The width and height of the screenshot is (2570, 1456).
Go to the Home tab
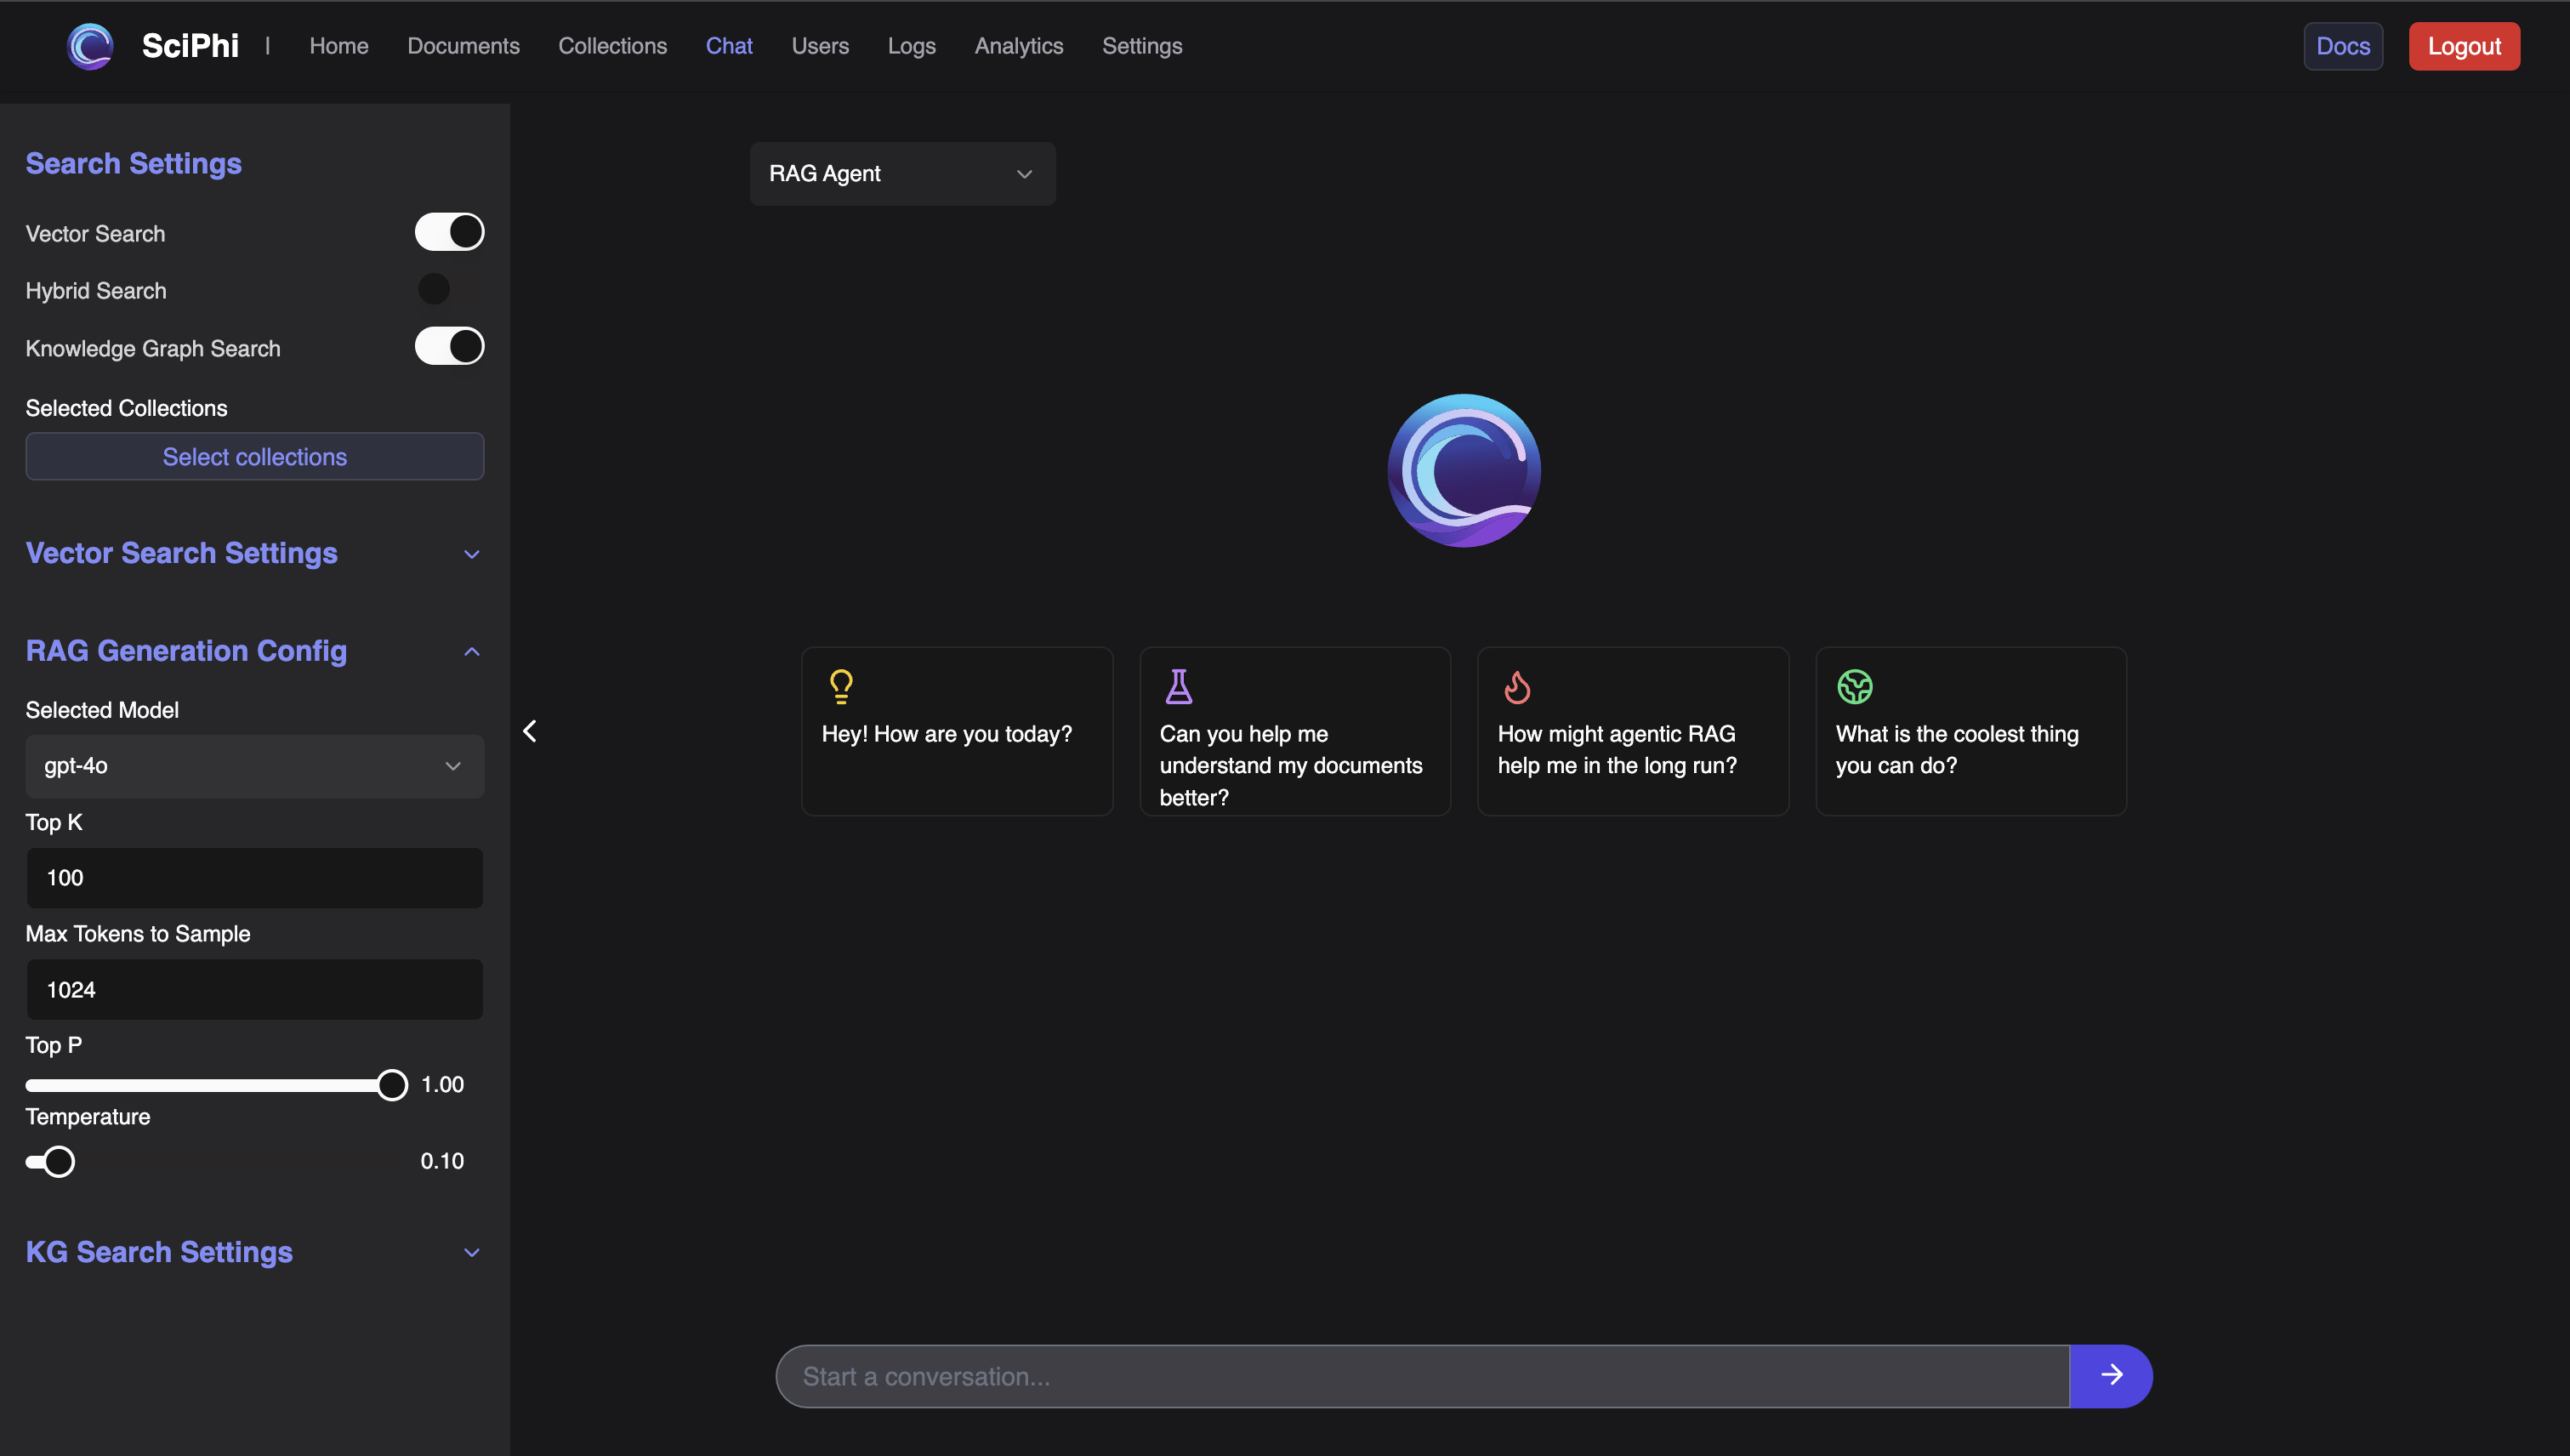click(339, 46)
